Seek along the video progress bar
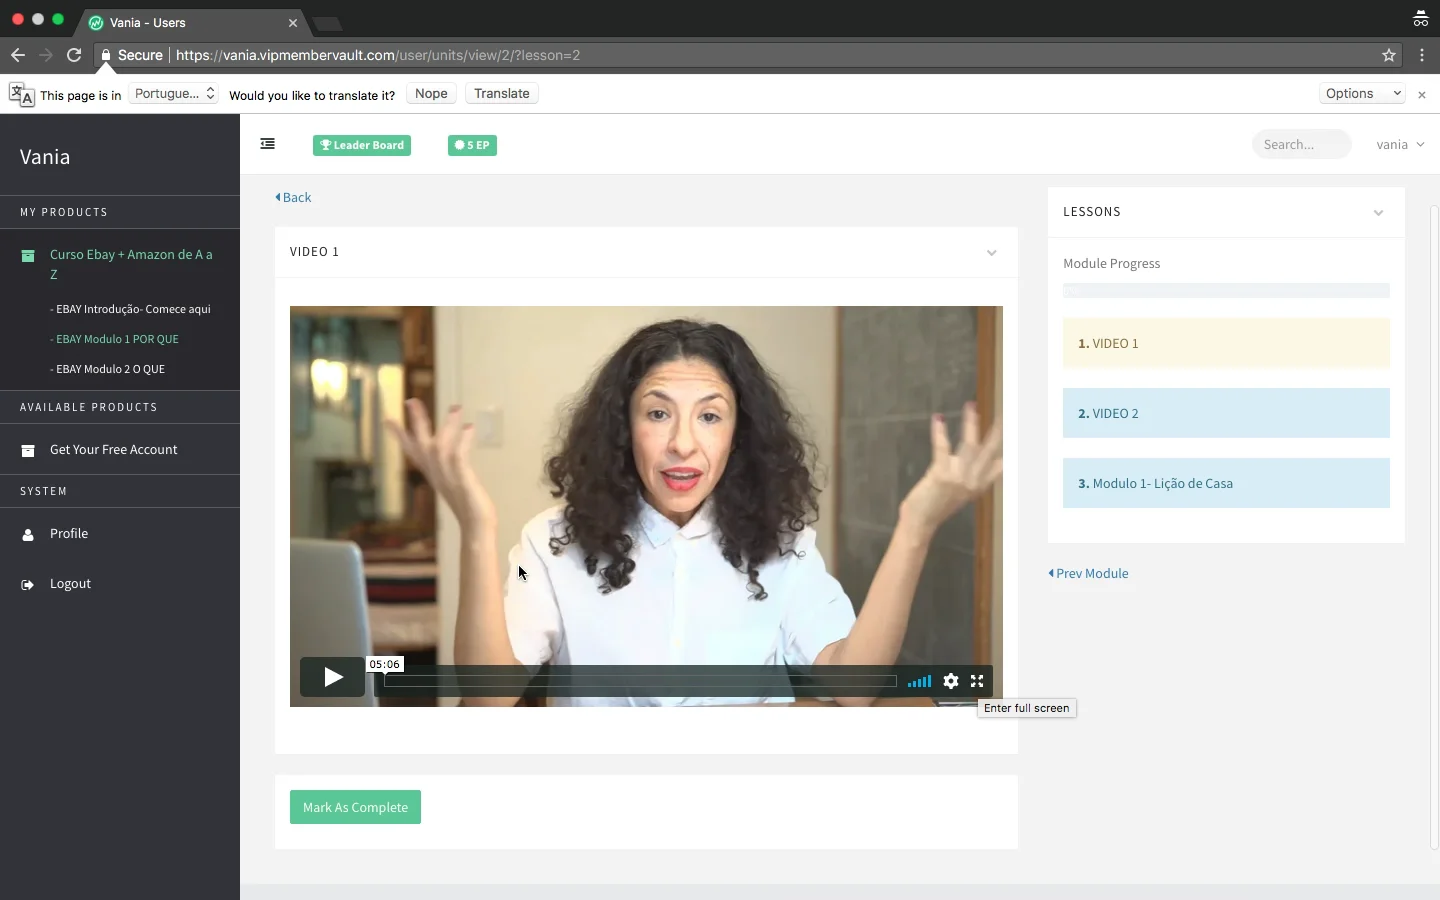 click(x=640, y=681)
